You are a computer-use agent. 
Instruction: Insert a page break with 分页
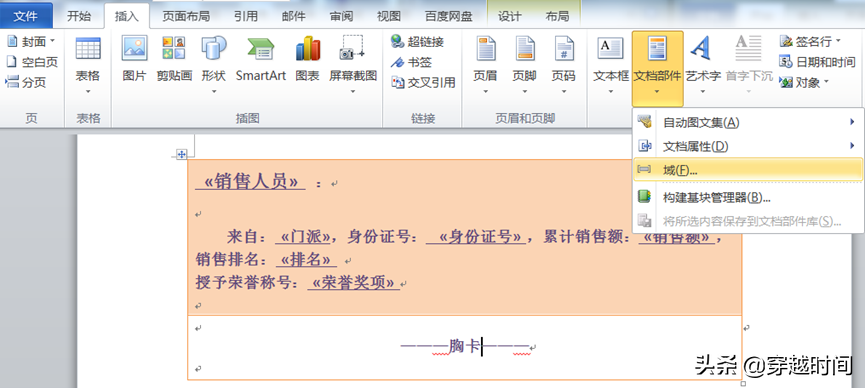click(26, 83)
